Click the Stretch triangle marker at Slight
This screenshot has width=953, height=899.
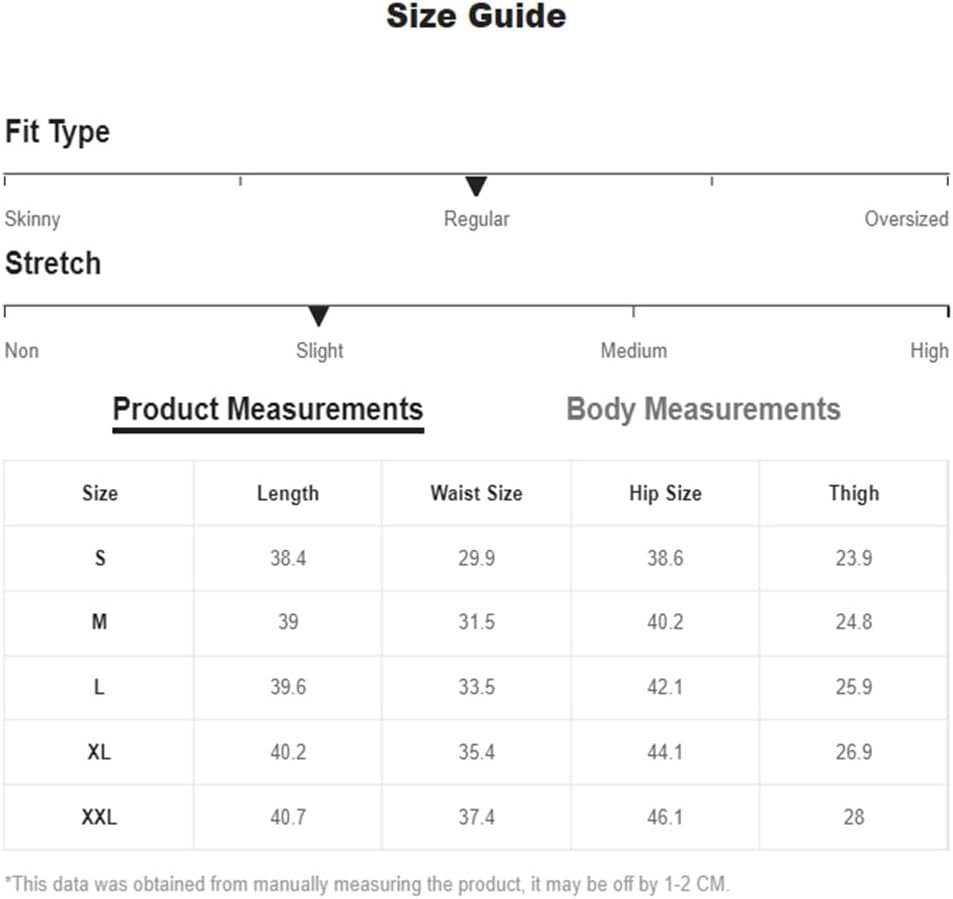pos(318,316)
